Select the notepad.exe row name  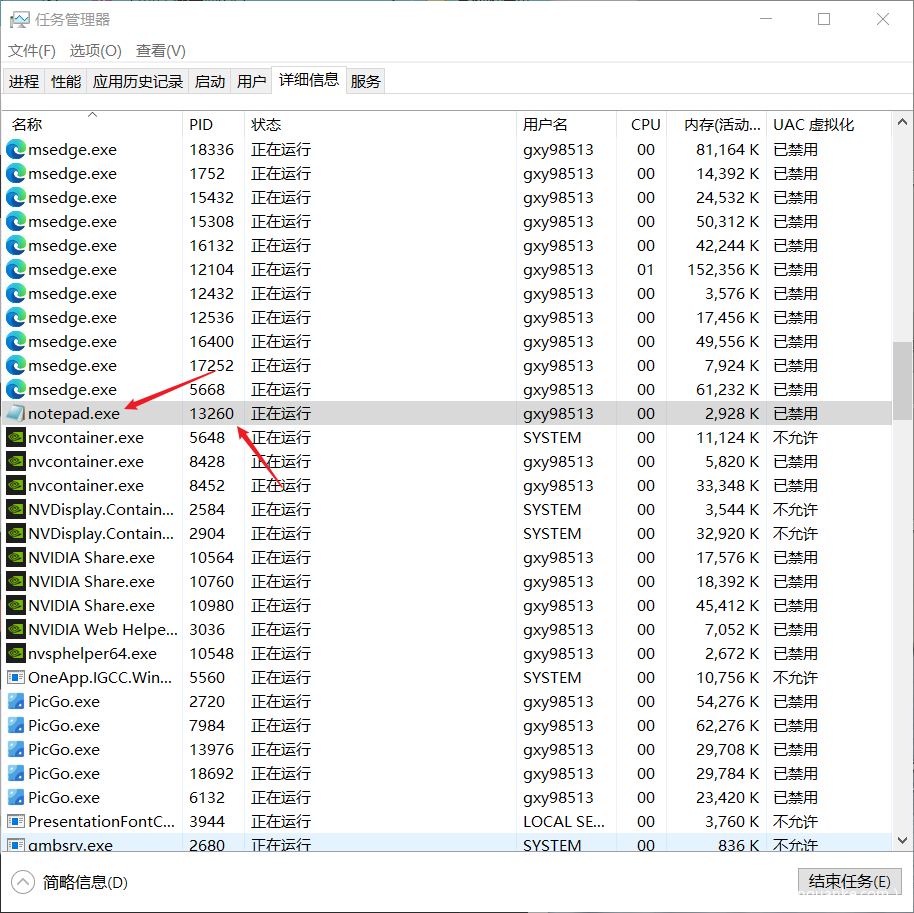[x=74, y=413]
